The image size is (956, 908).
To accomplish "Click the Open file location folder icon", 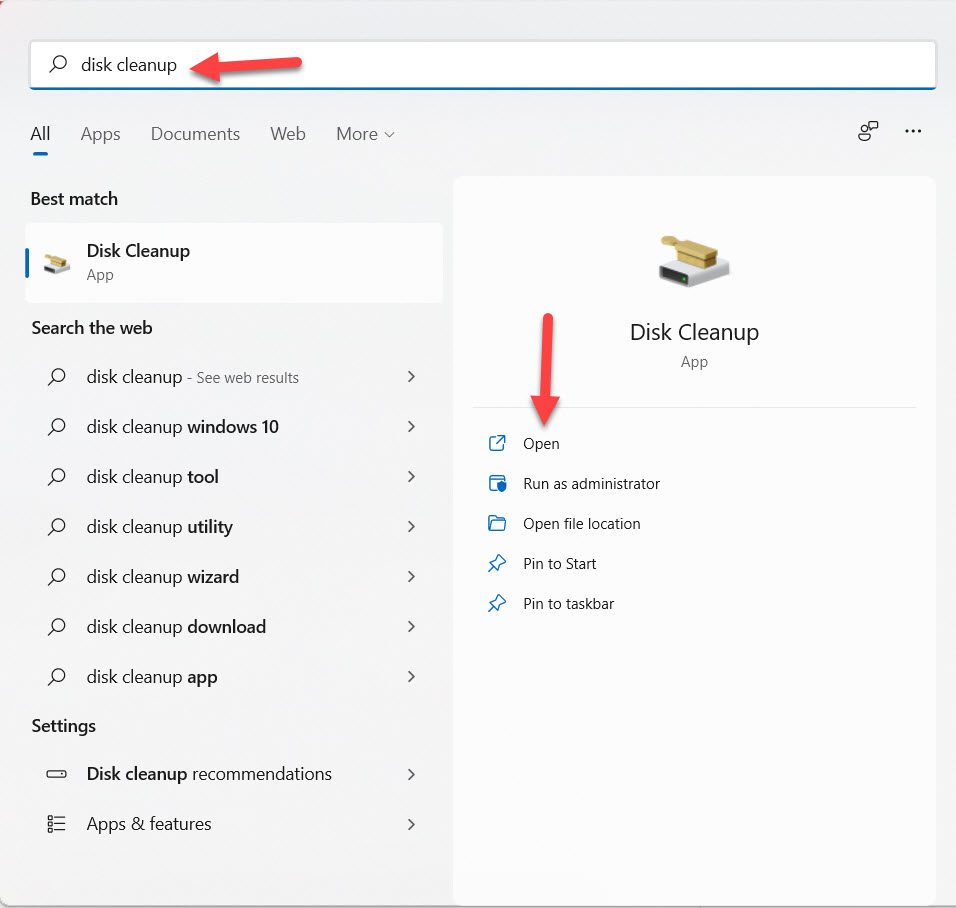I will pos(497,524).
